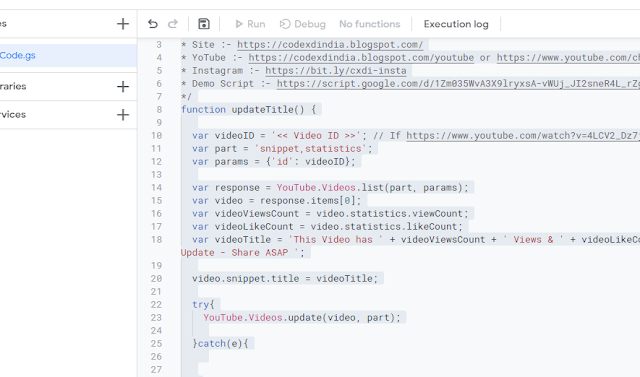Click 'video.statistics.viewCount' text
Image resolution: width=640 pixels, height=377 pixels.
coord(389,213)
